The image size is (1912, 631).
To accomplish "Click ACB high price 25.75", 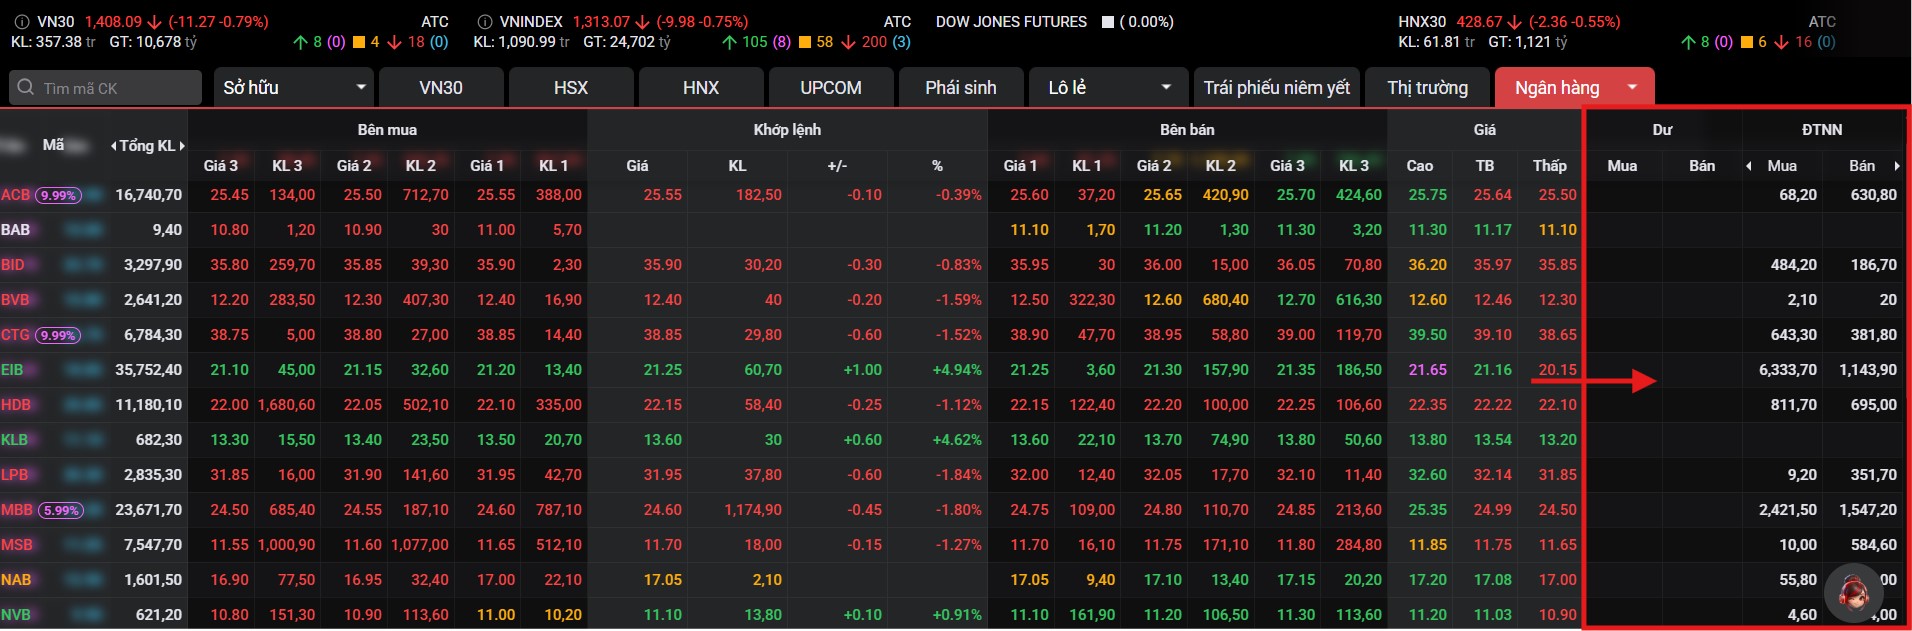I will point(1428,195).
